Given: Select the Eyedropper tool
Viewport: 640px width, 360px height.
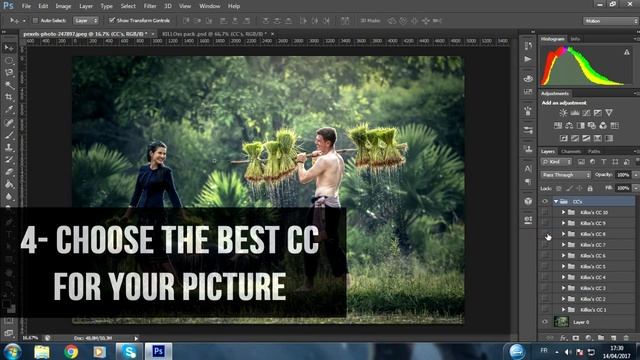Looking at the screenshot, I should coord(9,110).
